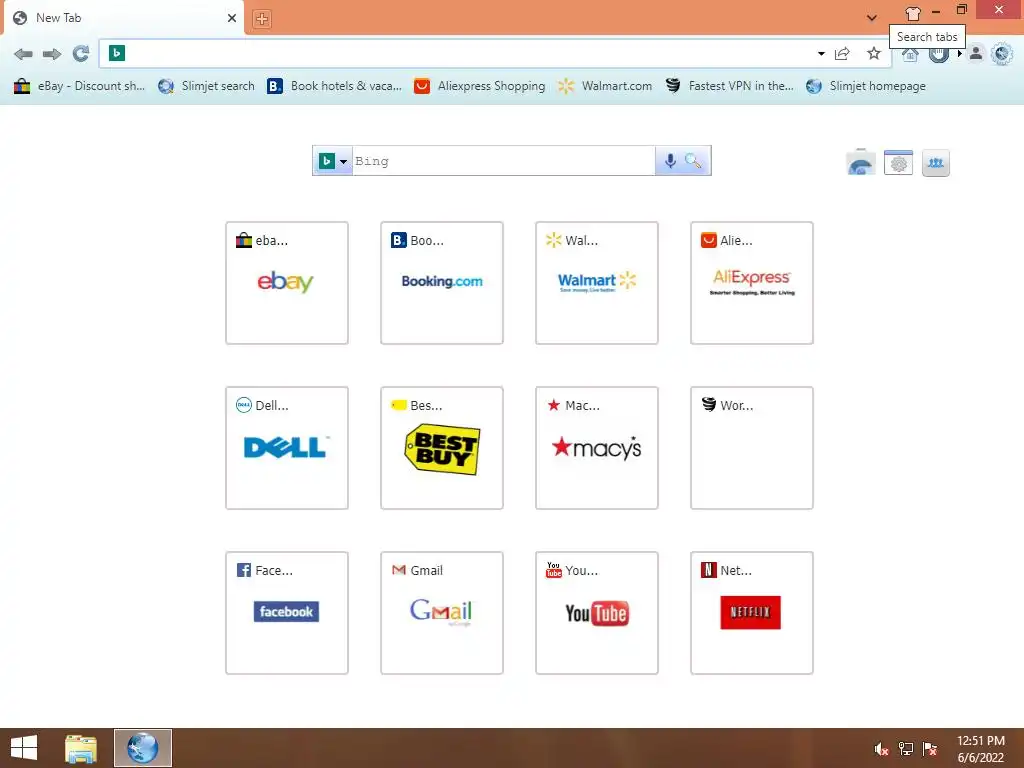Open the Search tabs chevron
1024x768 pixels.
tap(872, 18)
